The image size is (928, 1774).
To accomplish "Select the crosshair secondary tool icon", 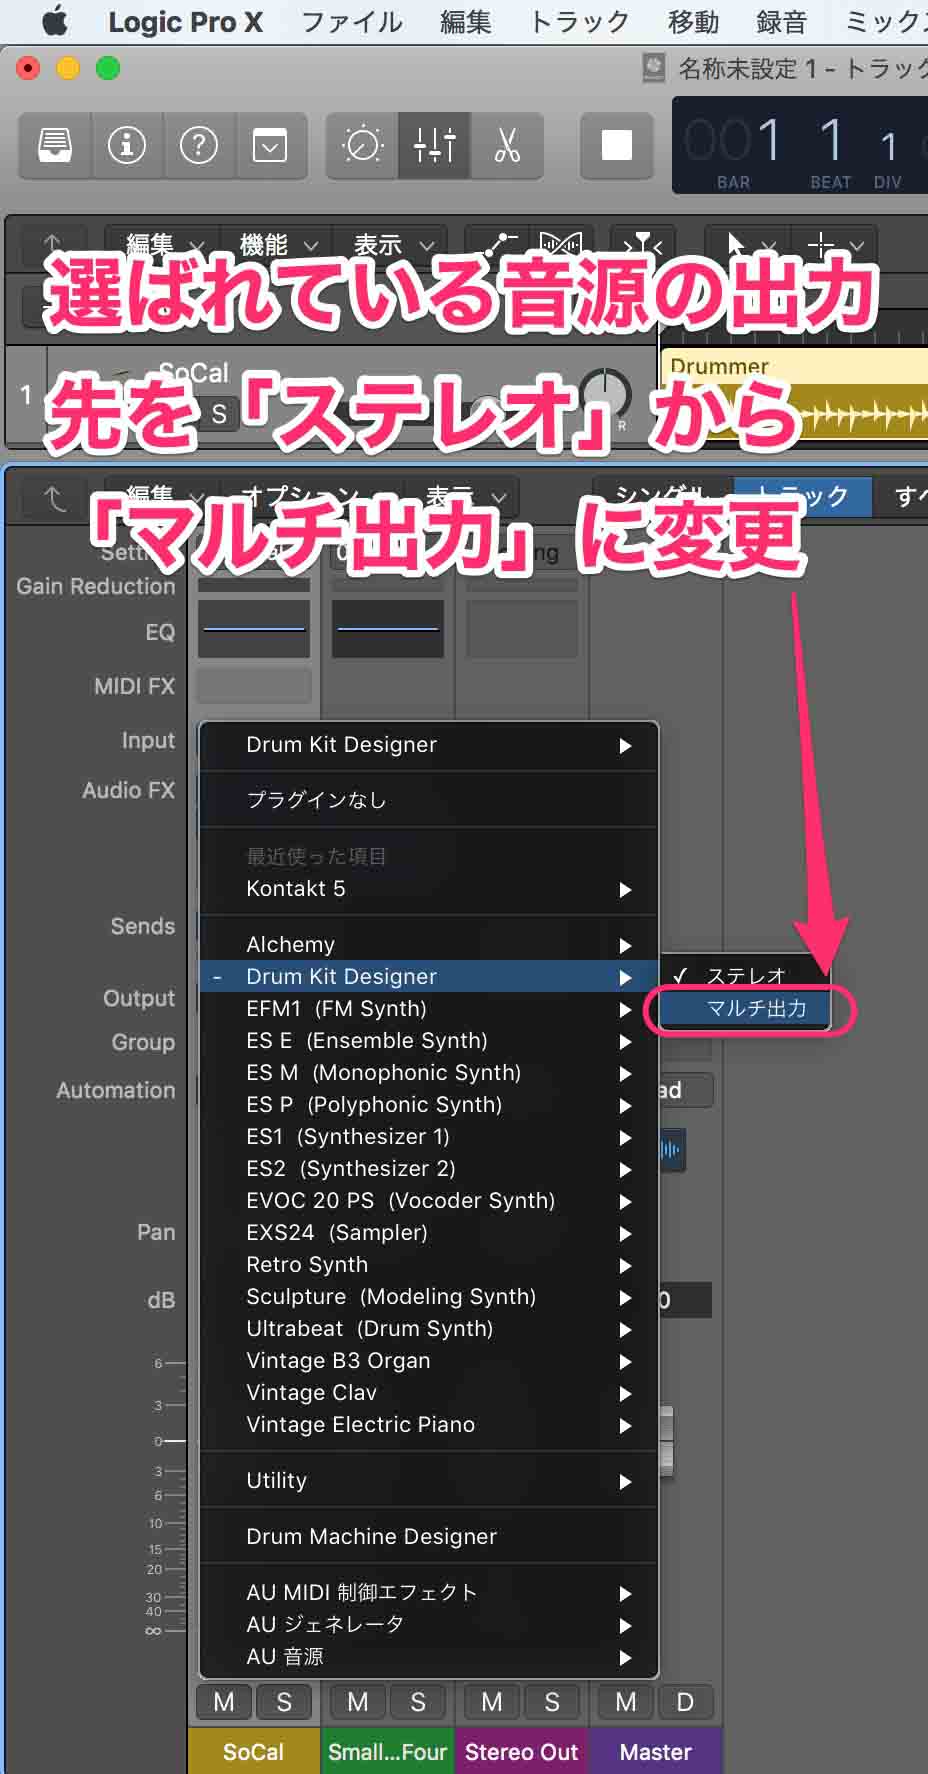I will tap(821, 244).
